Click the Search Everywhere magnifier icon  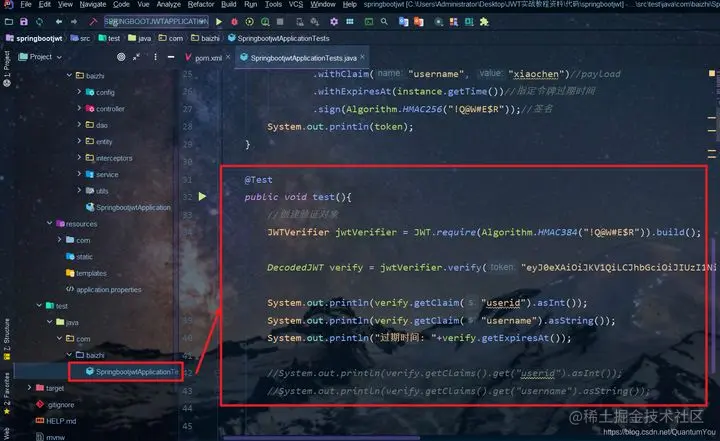[384, 22]
